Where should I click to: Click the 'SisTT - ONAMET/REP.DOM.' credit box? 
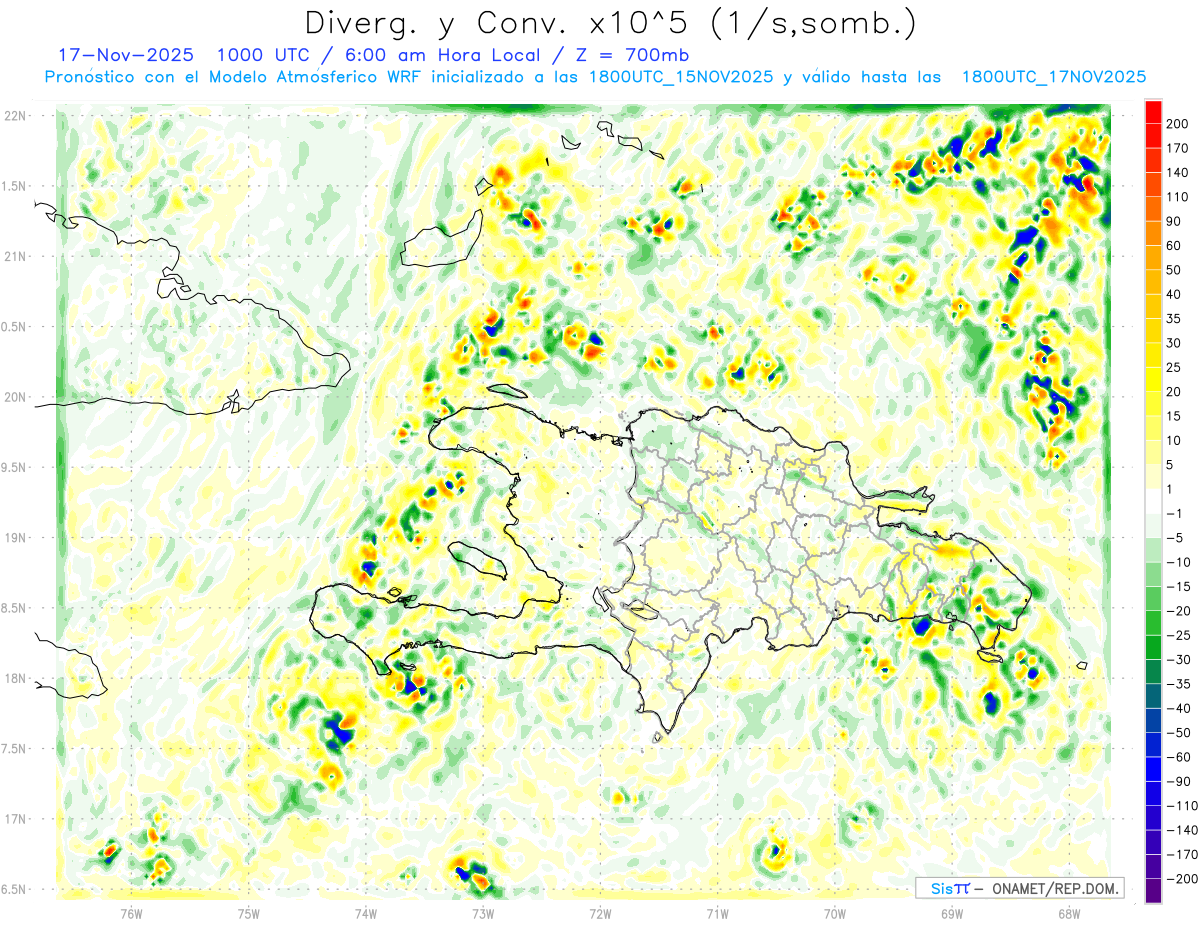pyautogui.click(x=1019, y=888)
